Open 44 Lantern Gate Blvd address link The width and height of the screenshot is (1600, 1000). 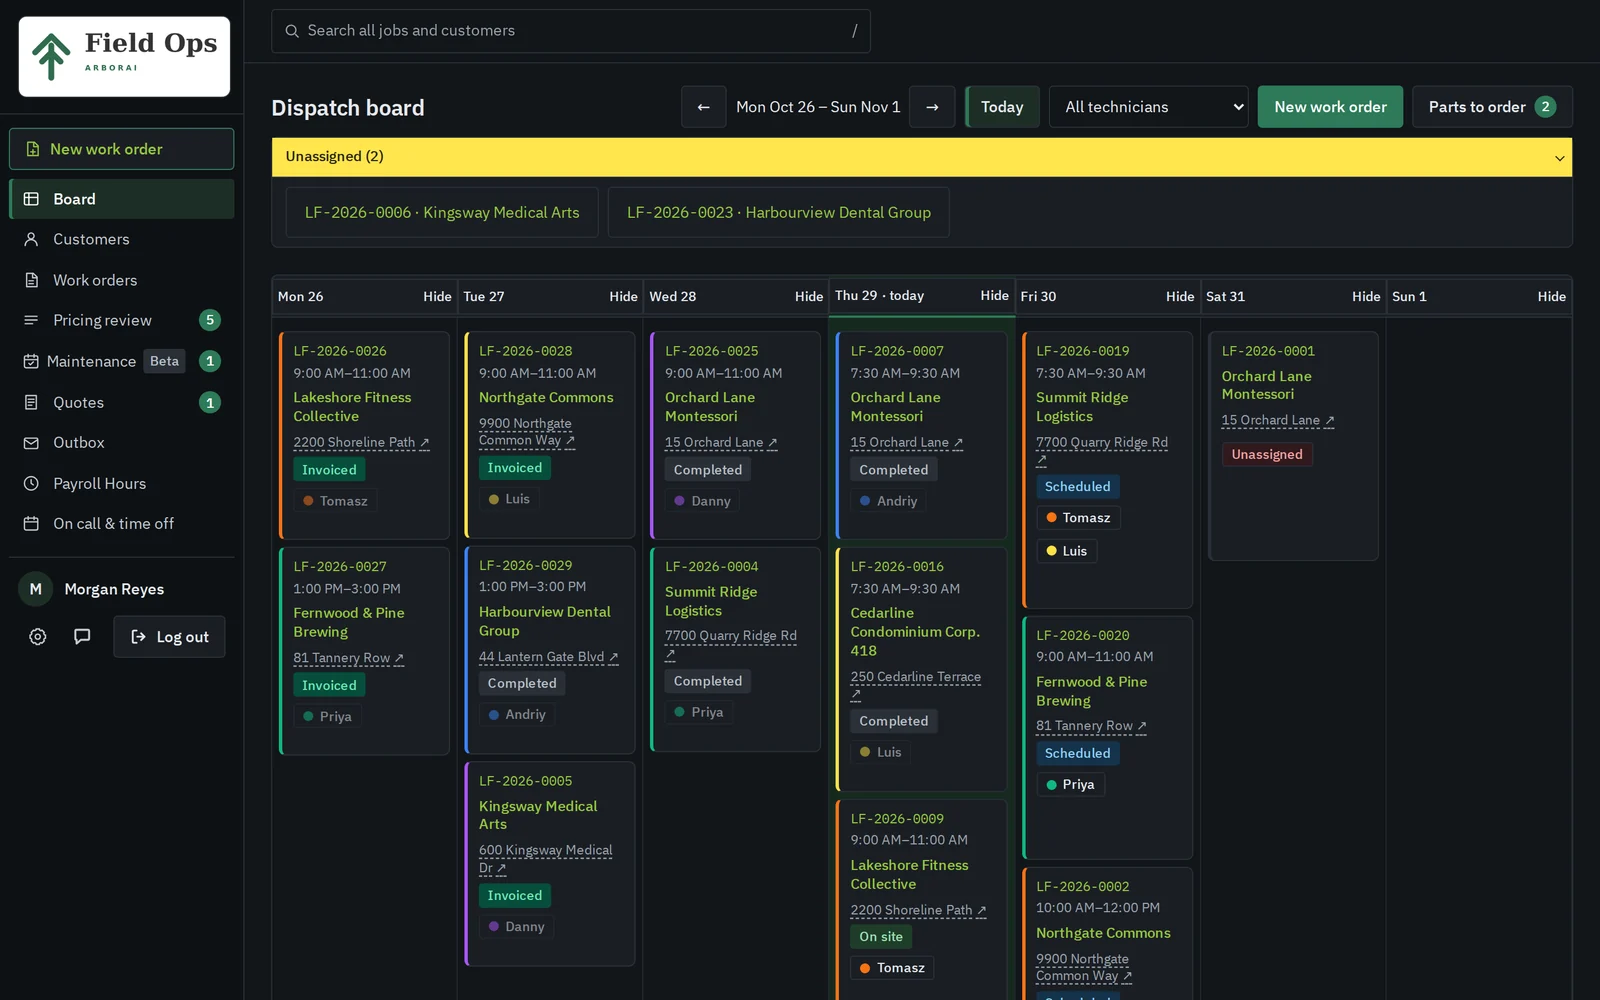tap(549, 657)
